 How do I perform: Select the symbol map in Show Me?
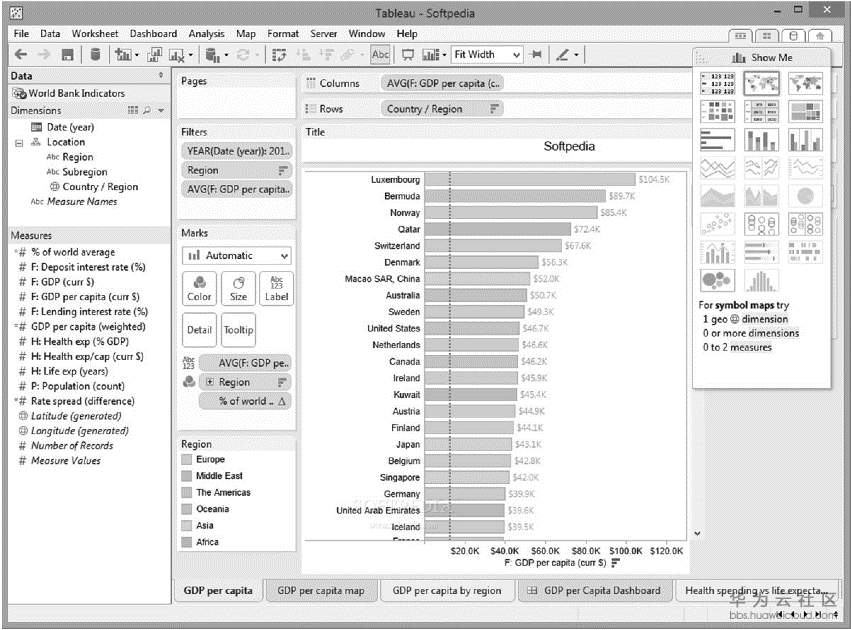pyautogui.click(x=761, y=83)
